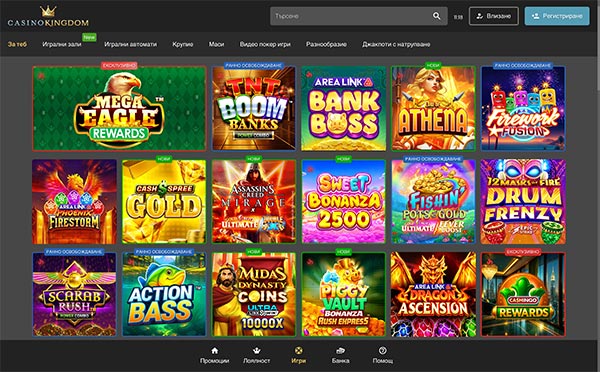Click the page vertical scrollbar
Screen dimensions: 600x372
(598, 46)
